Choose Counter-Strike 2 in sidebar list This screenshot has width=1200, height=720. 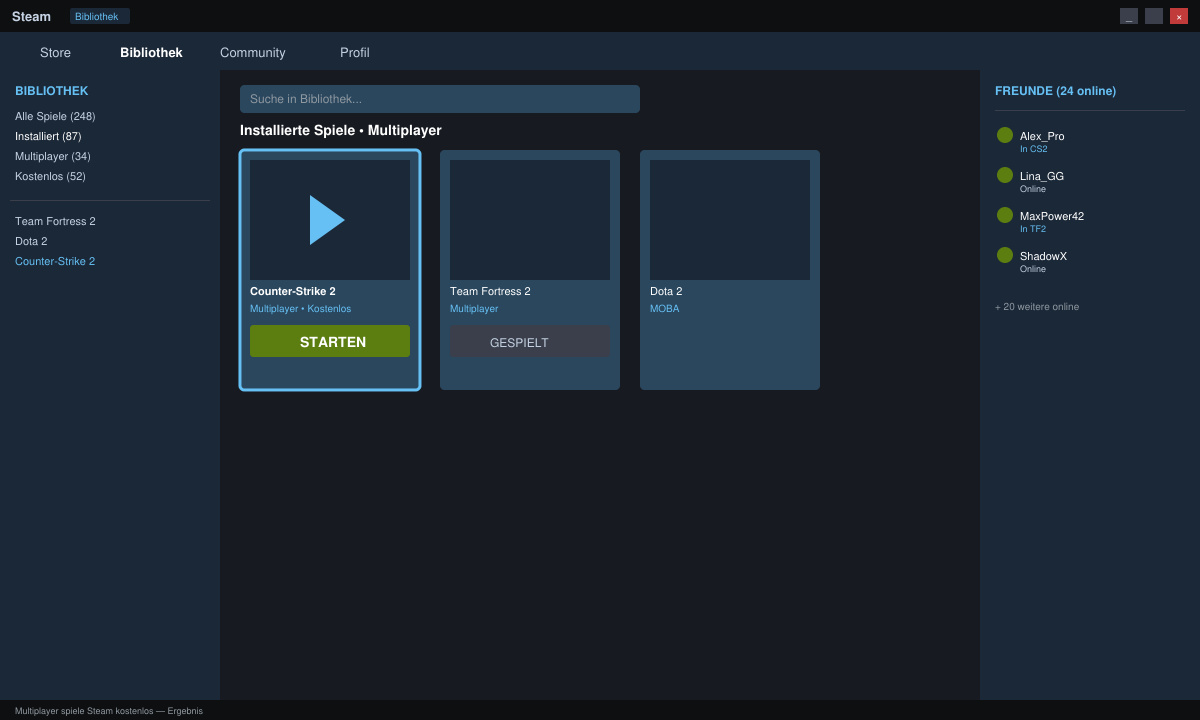pos(55,261)
